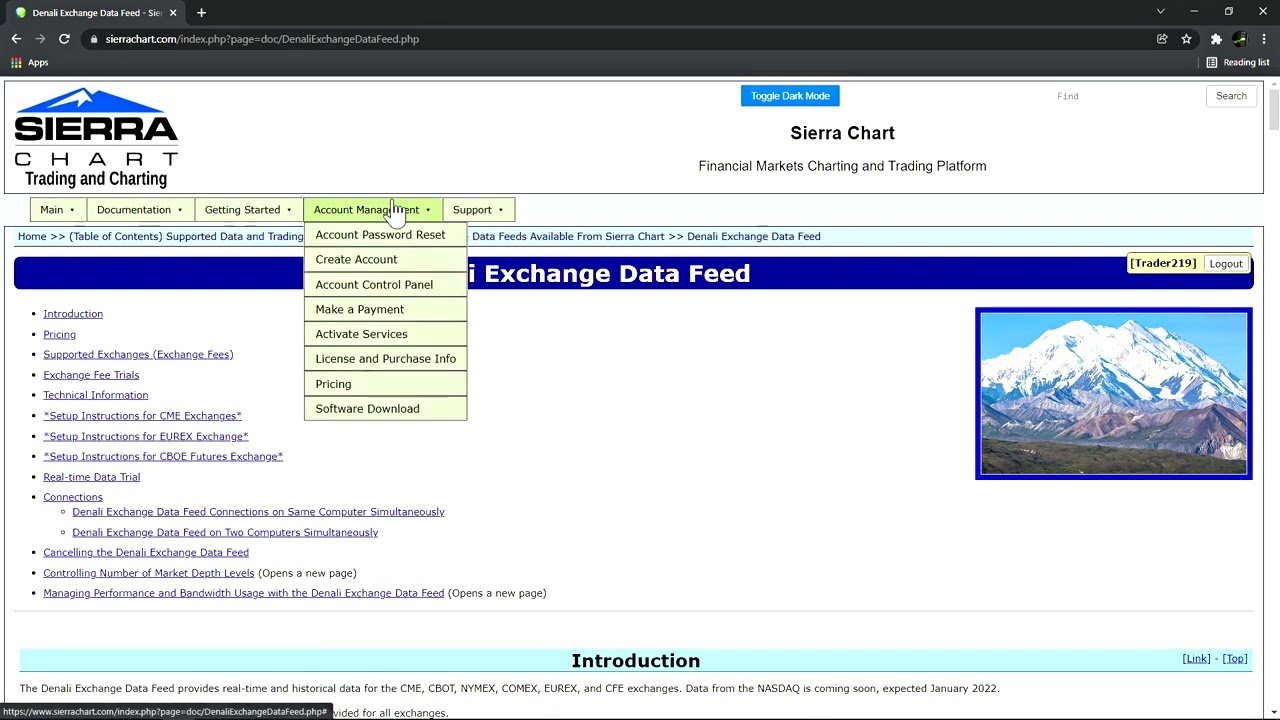Open the Technical Information link

[95, 395]
